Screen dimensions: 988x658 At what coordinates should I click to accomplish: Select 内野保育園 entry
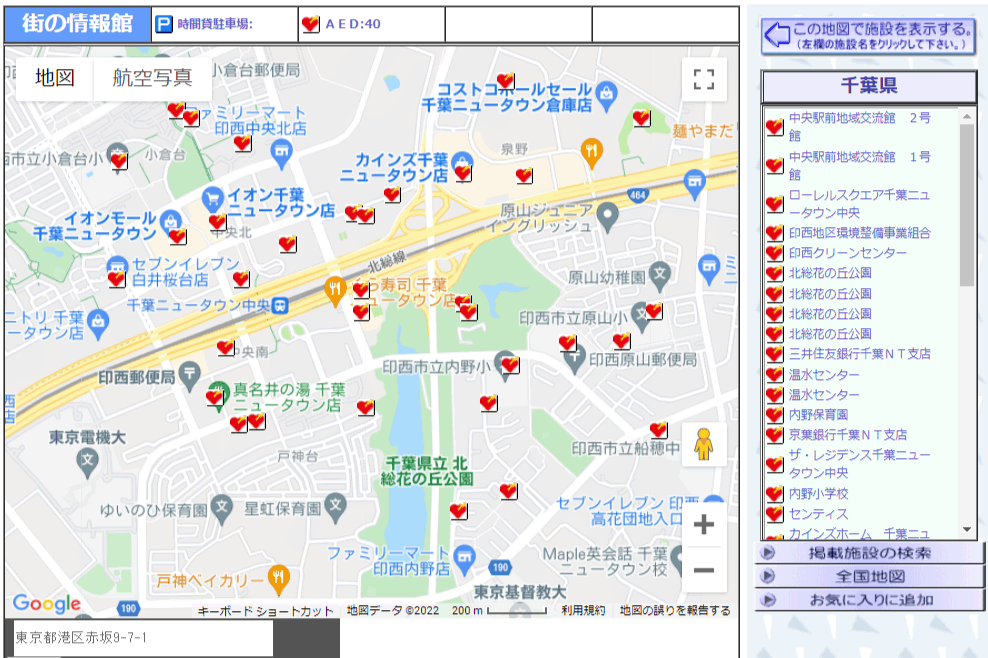point(818,415)
